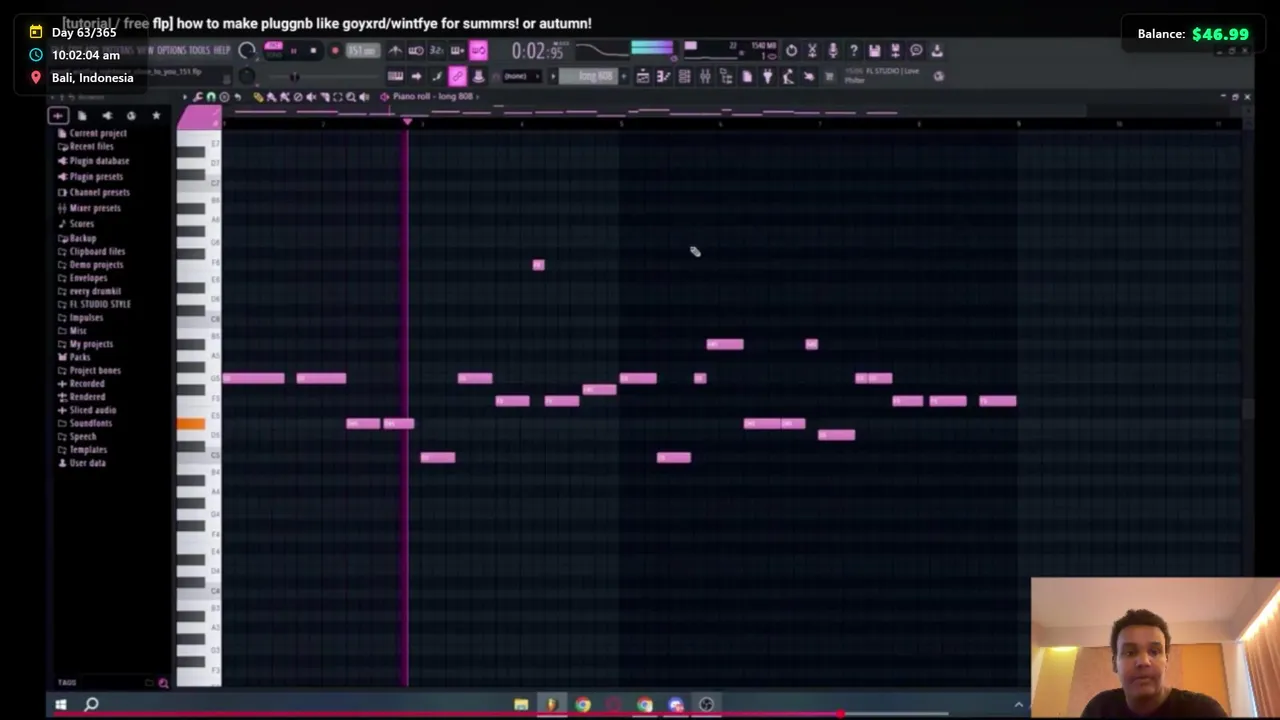This screenshot has height=720, width=1280.
Task: Toggle the highlighted pink loop recording icon
Action: (x=479, y=50)
